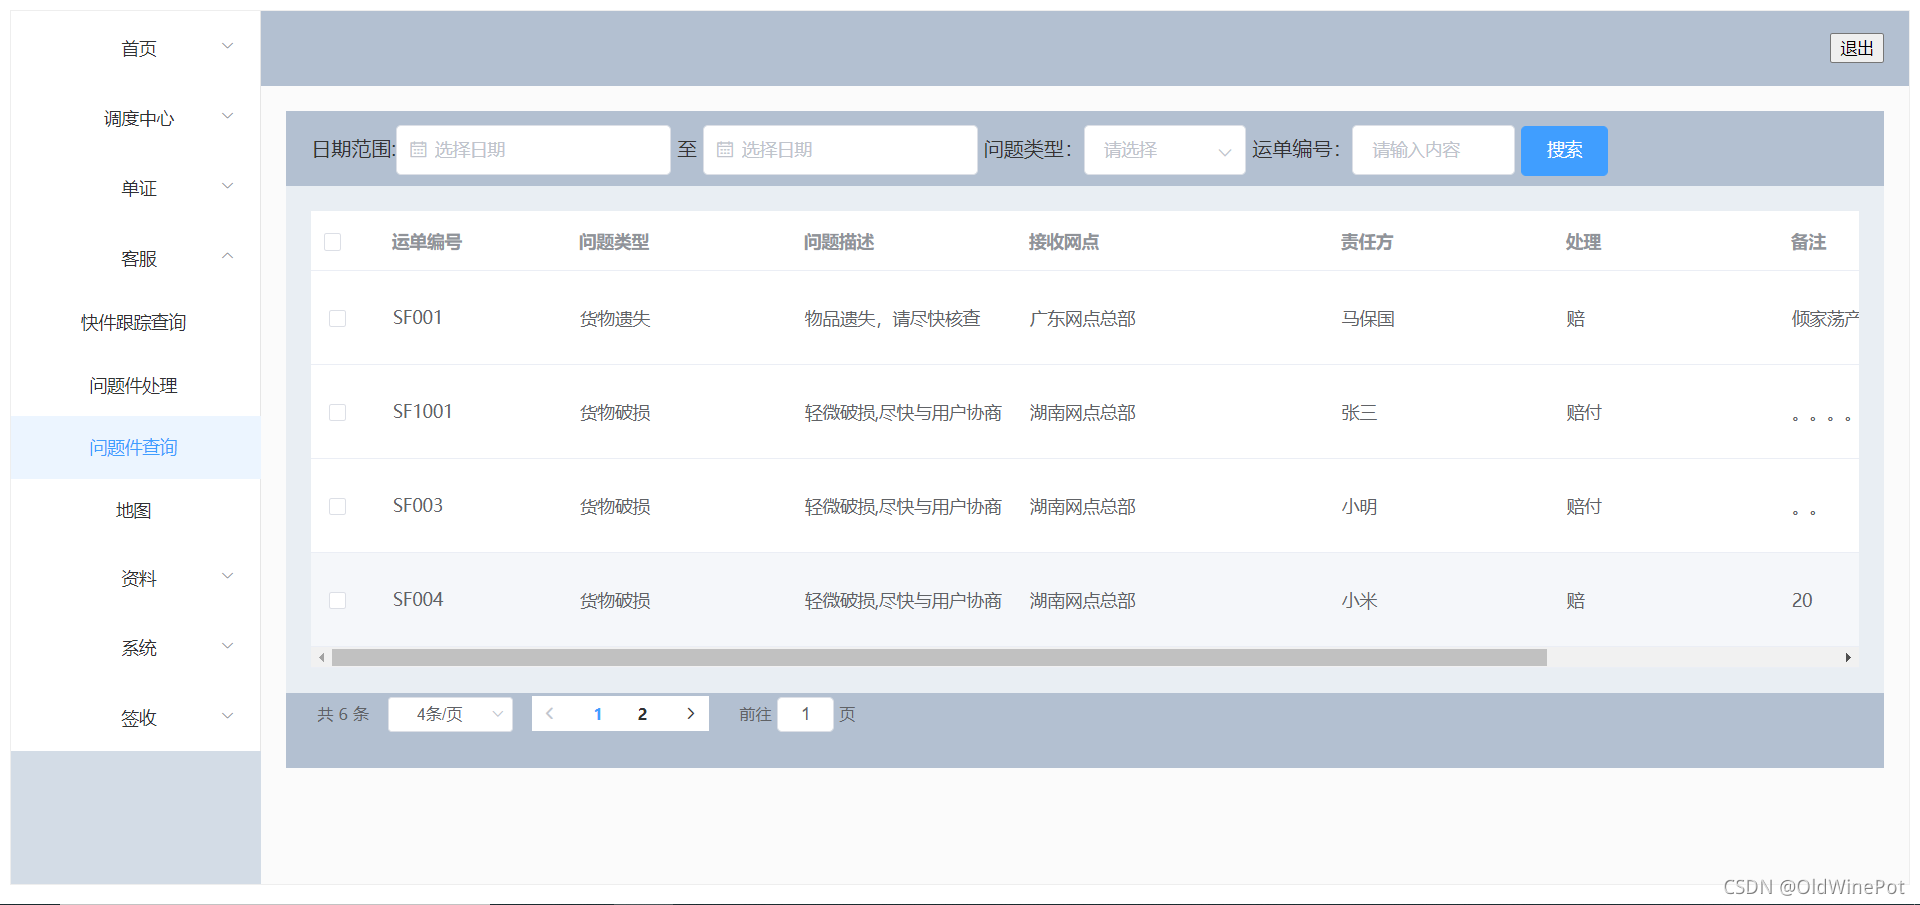
Task: Expand the 签收 sidebar menu
Action: click(136, 718)
